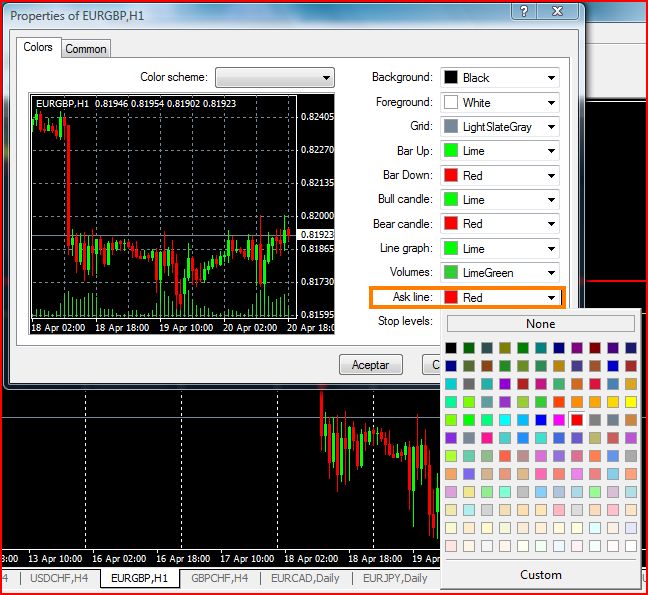Switch to the Common tab
This screenshot has height=595, width=648.
click(x=86, y=49)
